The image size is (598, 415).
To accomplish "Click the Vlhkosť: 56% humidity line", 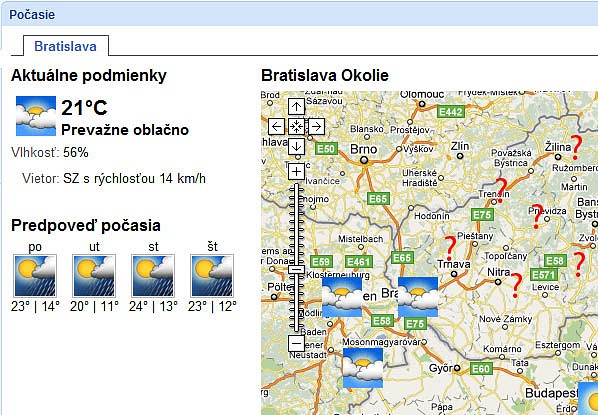I will pyautogui.click(x=50, y=153).
